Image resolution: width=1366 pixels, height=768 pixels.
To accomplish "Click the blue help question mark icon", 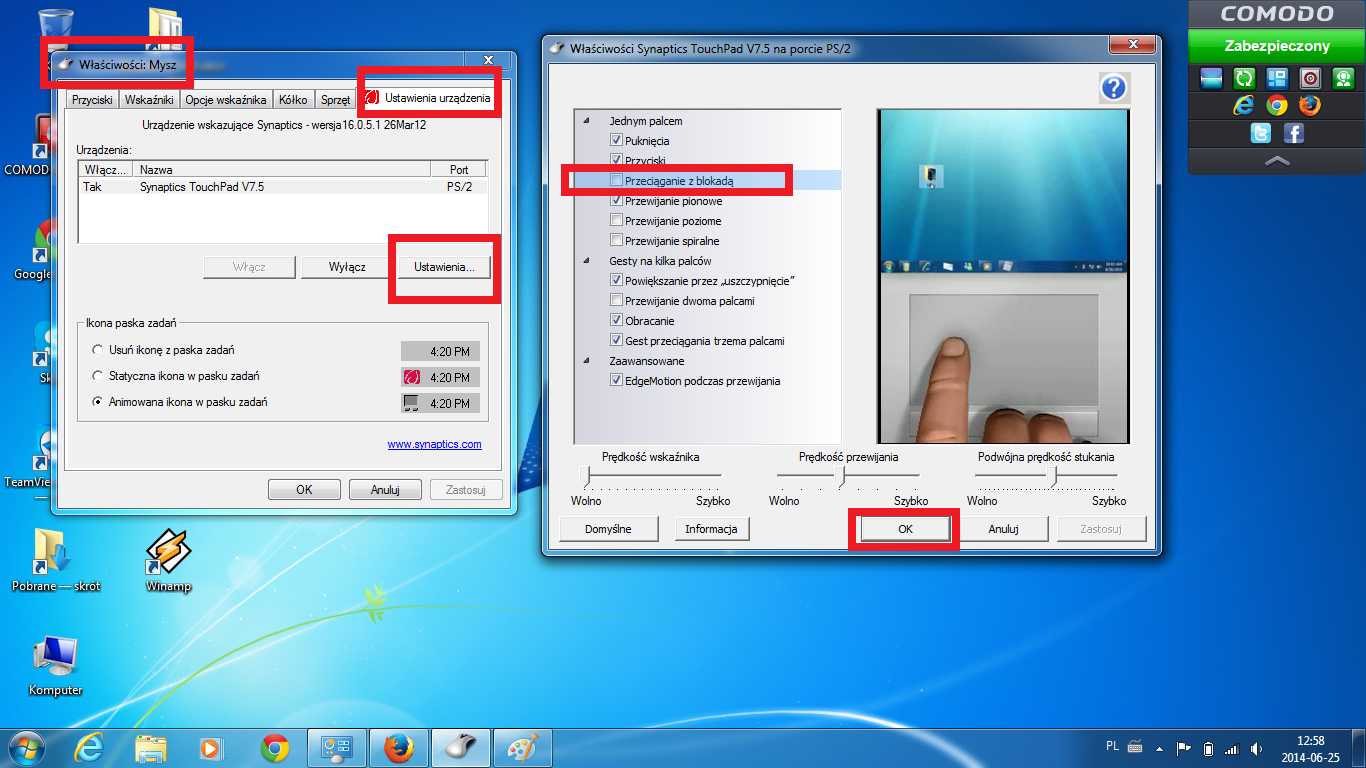I will [x=1113, y=88].
